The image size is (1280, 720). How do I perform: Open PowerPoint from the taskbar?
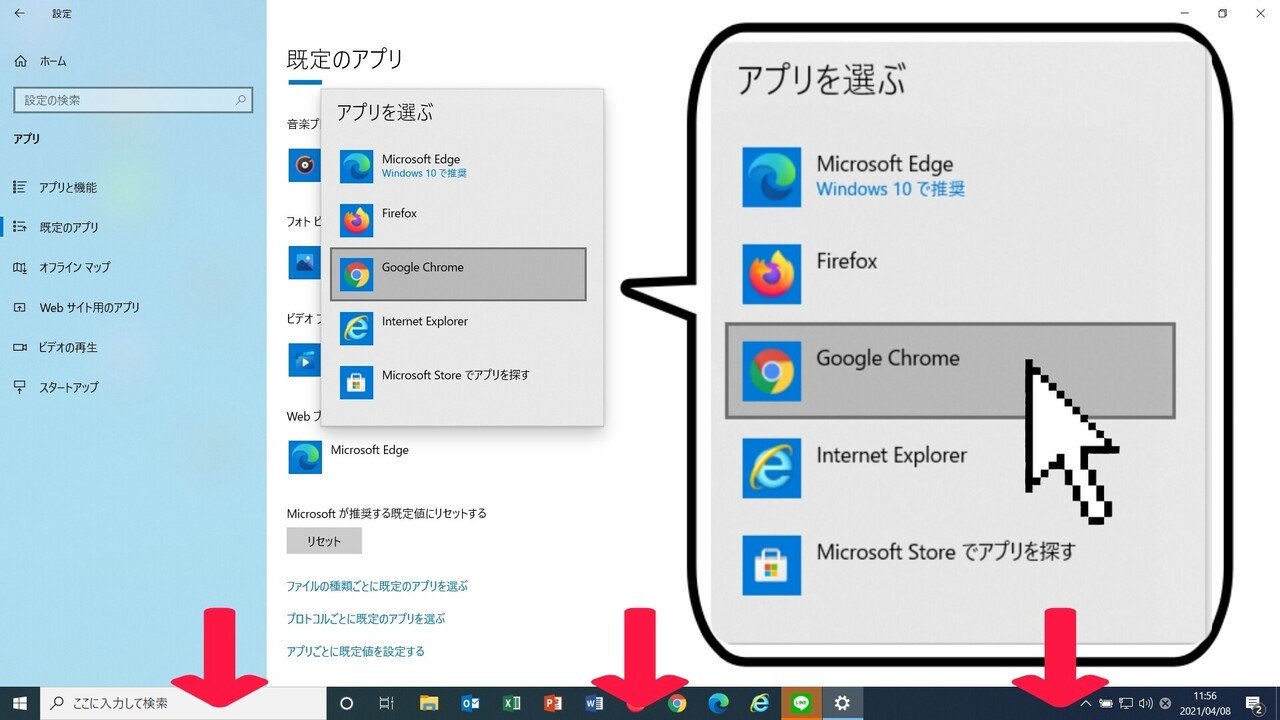pos(552,703)
